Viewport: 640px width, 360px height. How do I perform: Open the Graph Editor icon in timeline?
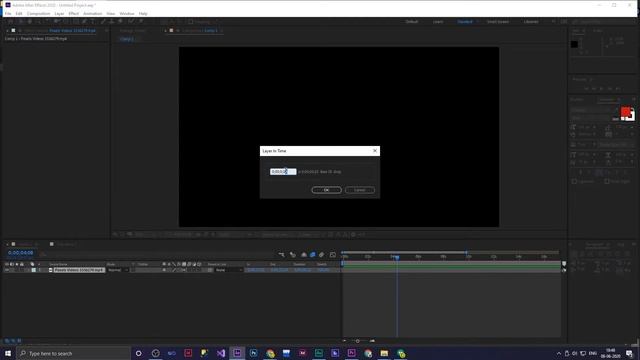coord(333,255)
